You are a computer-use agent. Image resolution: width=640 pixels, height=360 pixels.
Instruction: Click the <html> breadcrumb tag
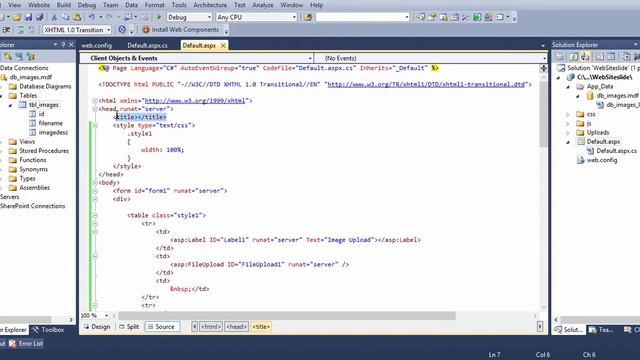pos(211,327)
